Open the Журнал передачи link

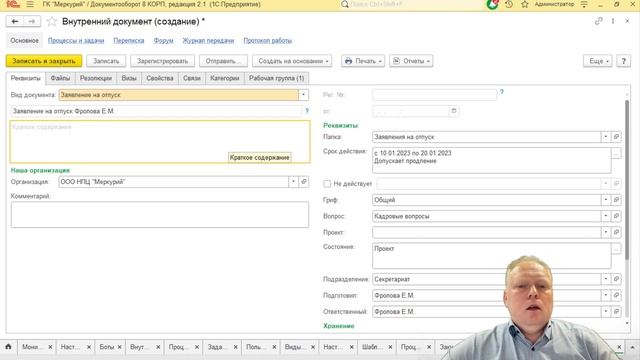(x=208, y=40)
